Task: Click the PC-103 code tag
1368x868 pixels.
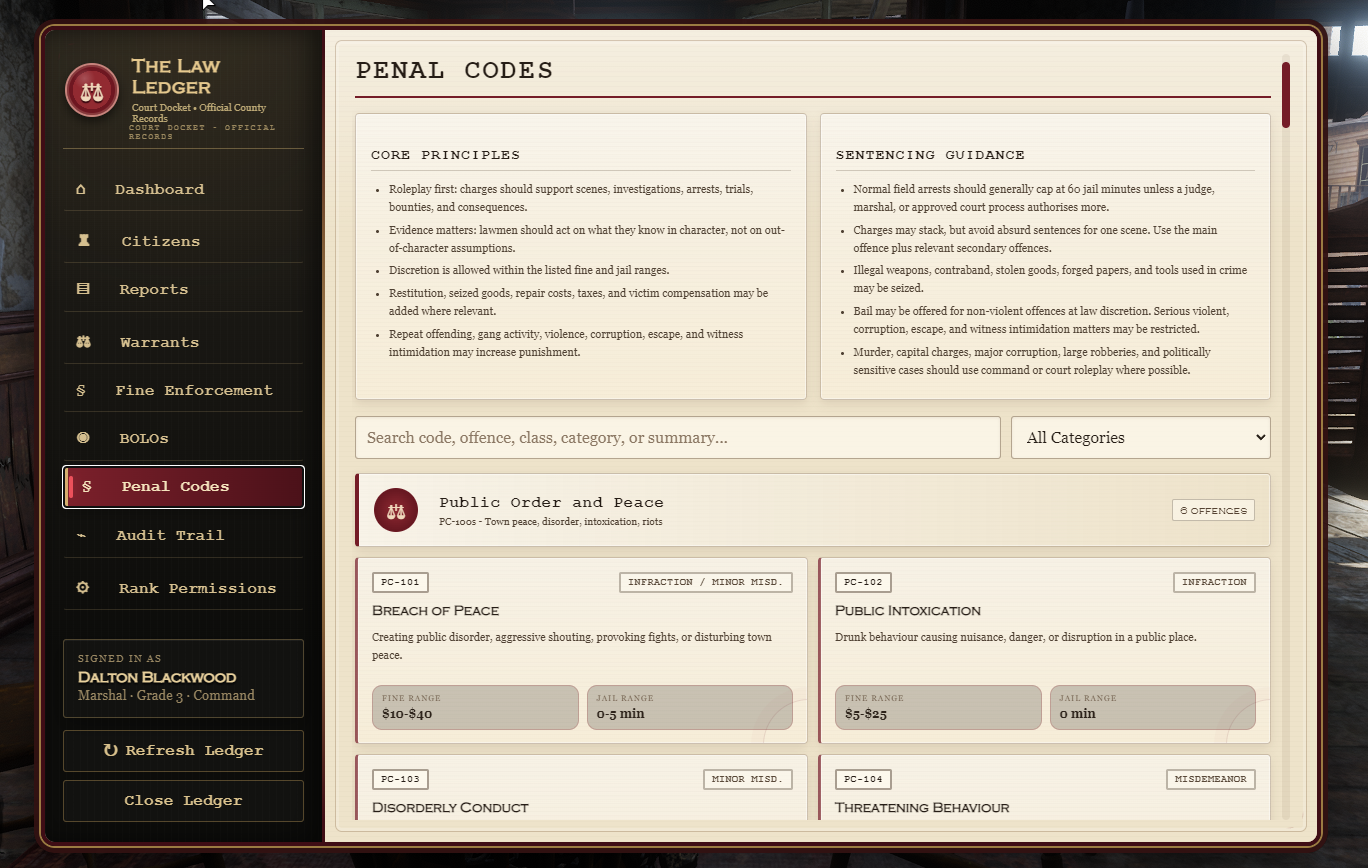Action: pyautogui.click(x=400, y=779)
